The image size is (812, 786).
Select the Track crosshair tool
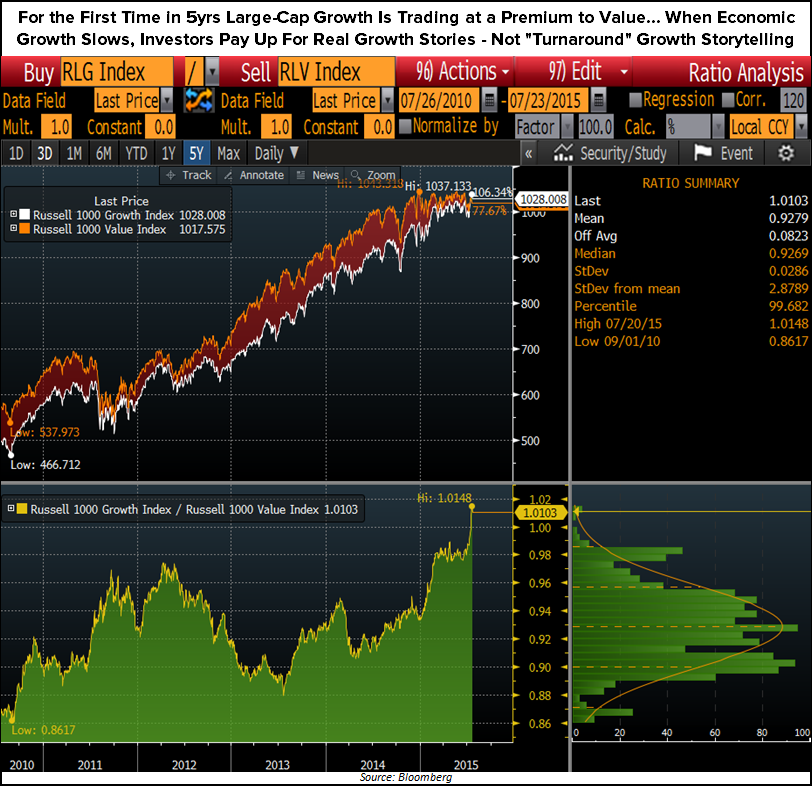click(x=190, y=175)
